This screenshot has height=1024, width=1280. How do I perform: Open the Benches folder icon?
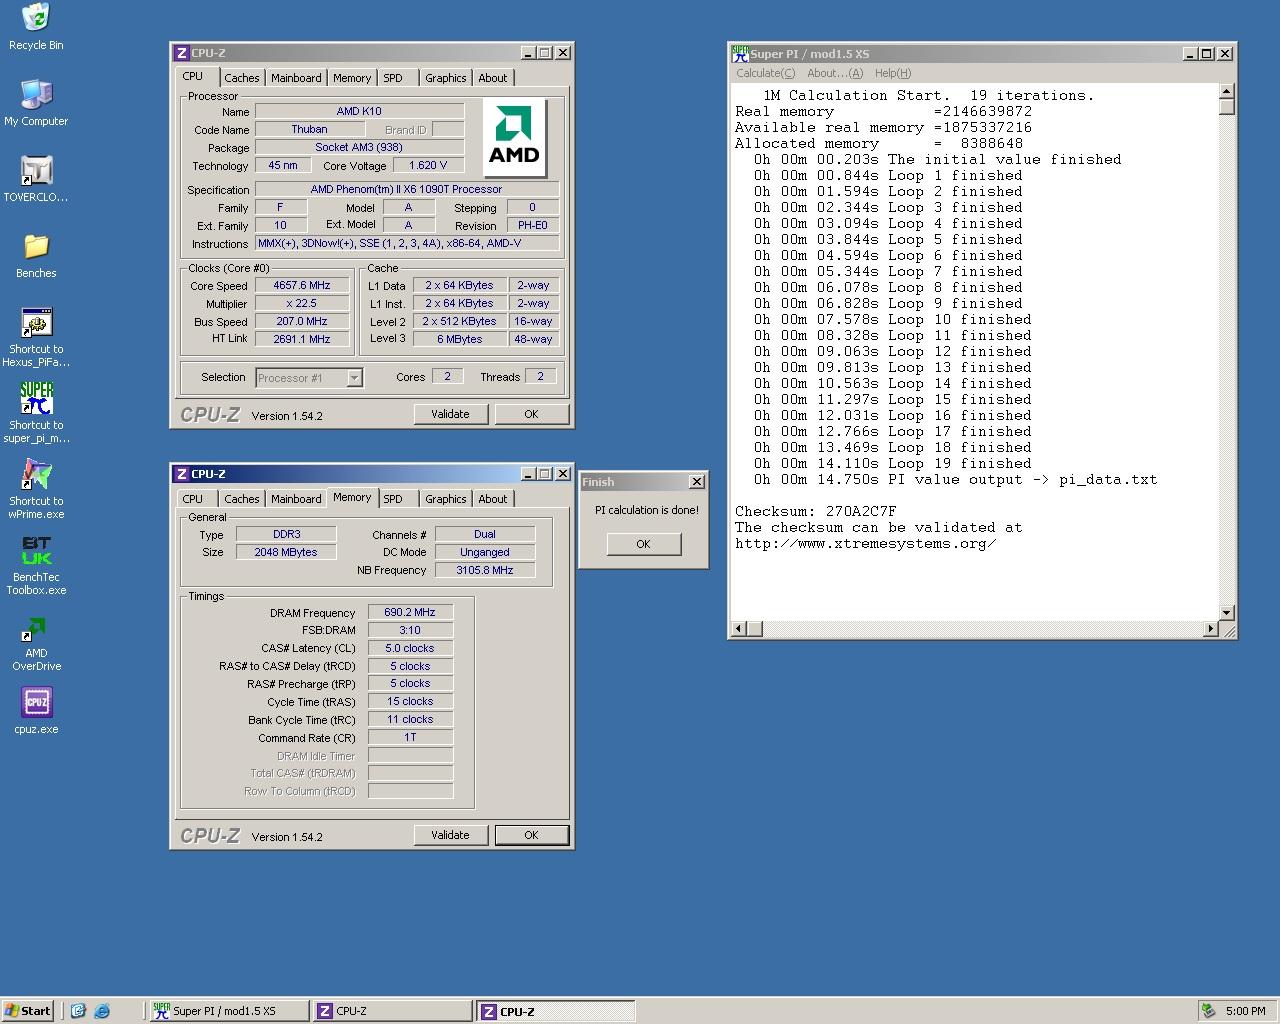[36, 255]
